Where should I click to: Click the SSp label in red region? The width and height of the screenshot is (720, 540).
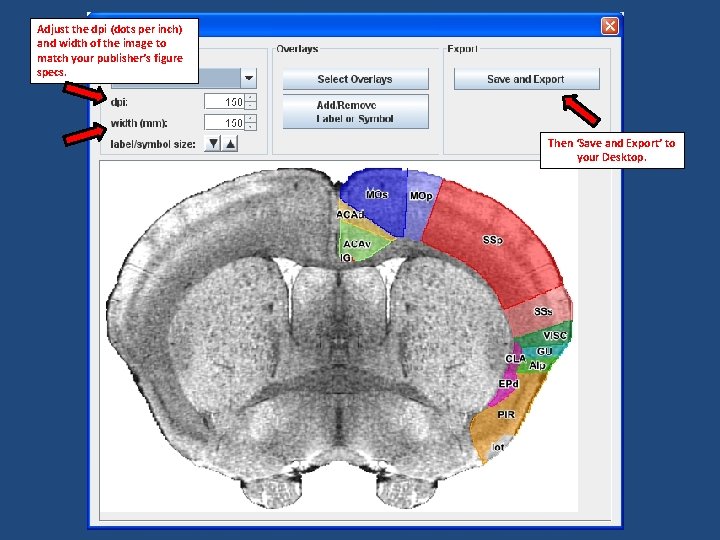[x=492, y=240]
